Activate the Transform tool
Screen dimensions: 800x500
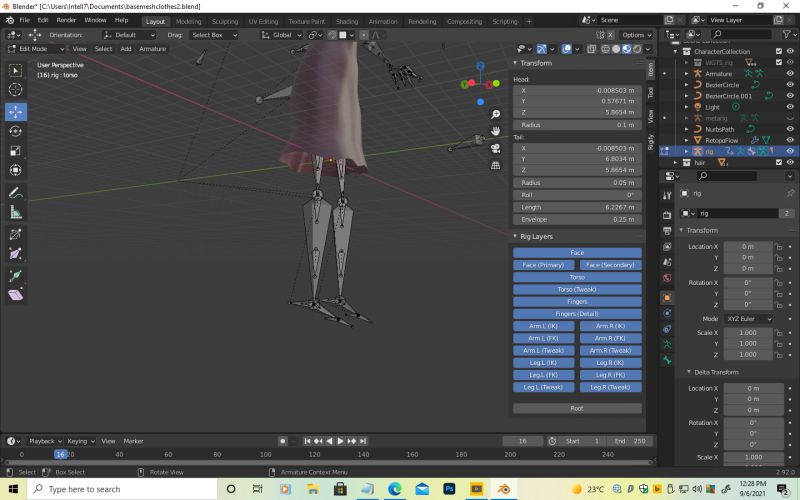(15, 170)
